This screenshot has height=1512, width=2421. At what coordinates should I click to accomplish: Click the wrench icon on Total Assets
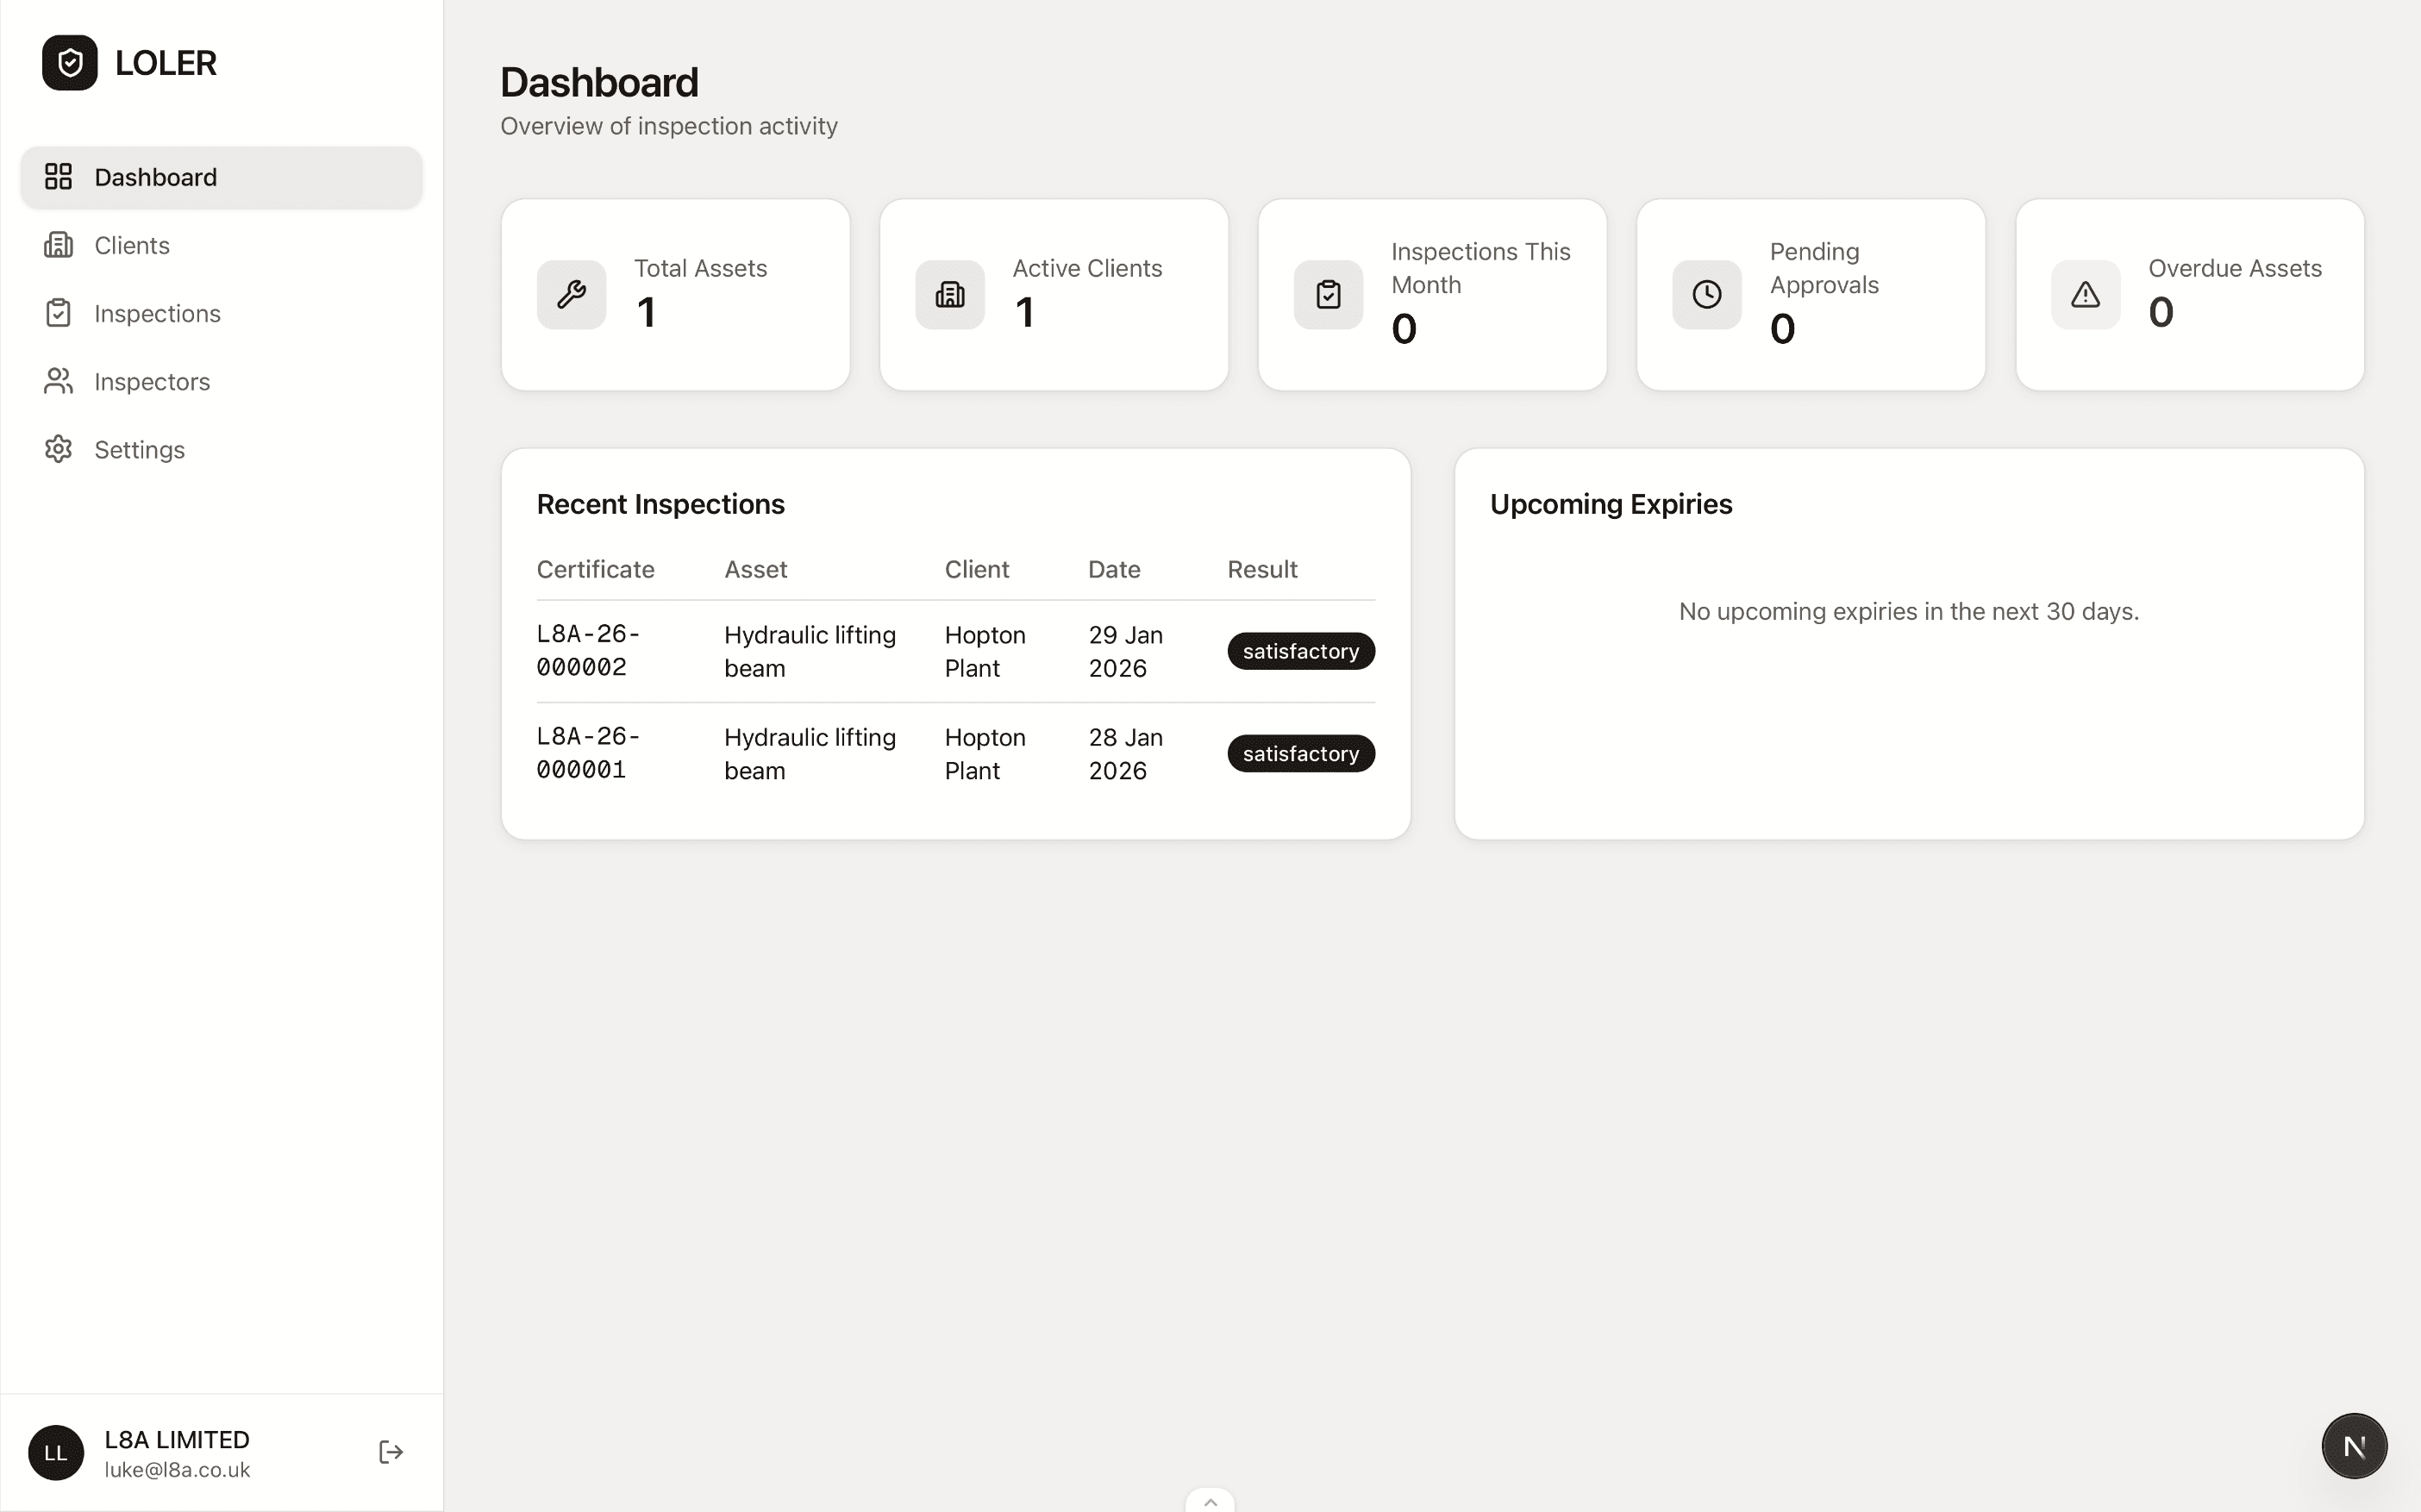(571, 295)
